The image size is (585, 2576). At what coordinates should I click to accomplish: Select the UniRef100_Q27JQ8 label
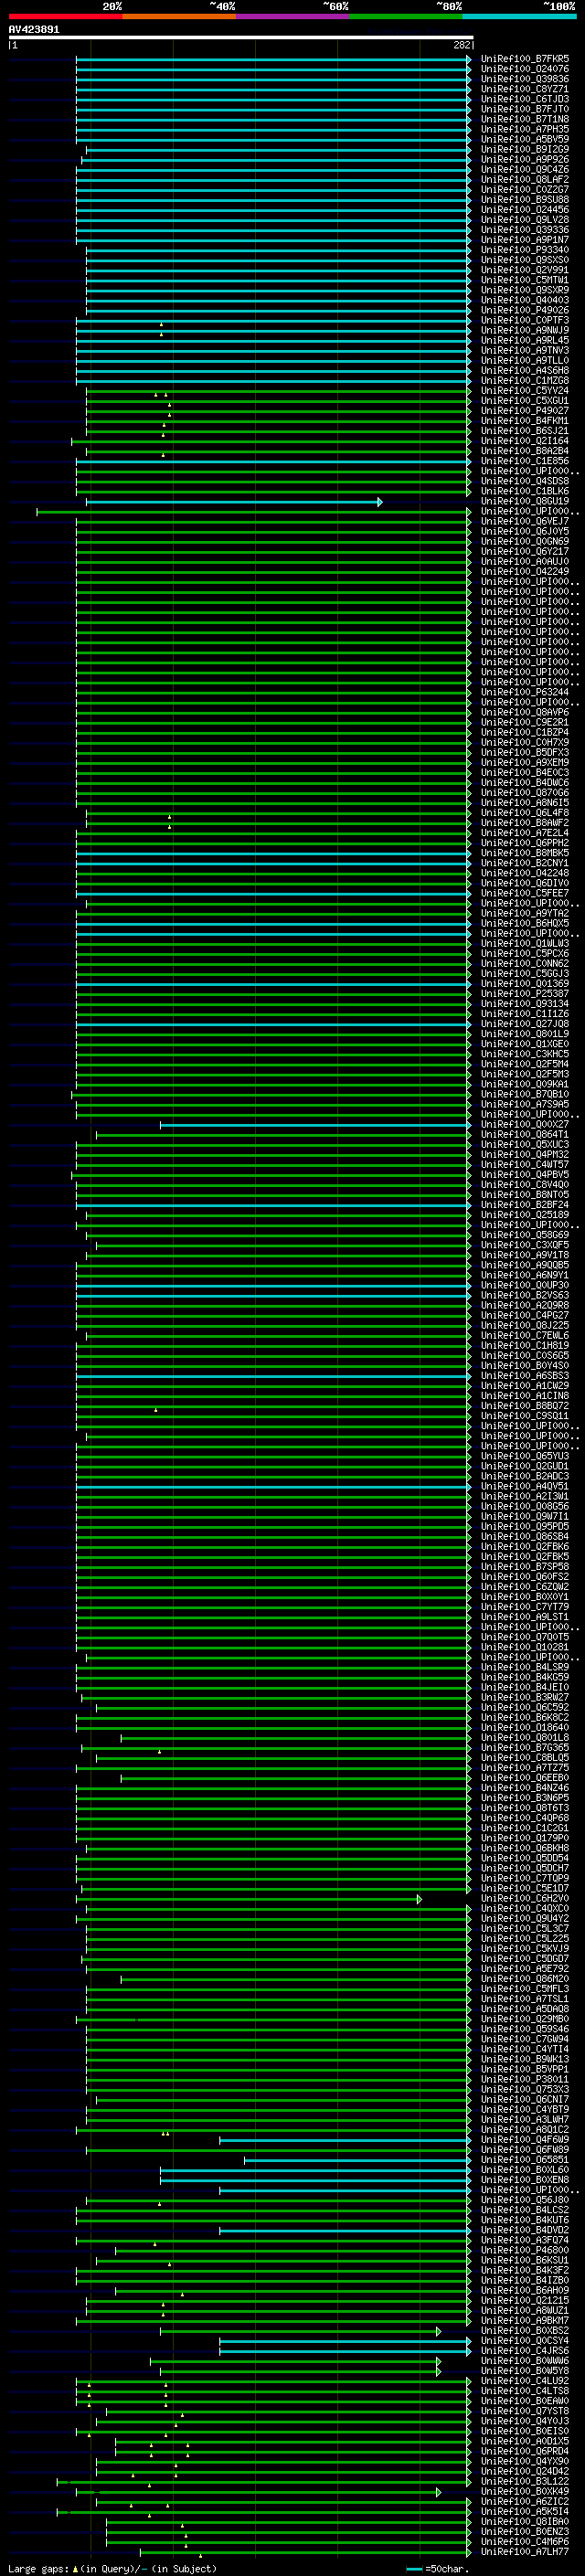point(525,1024)
